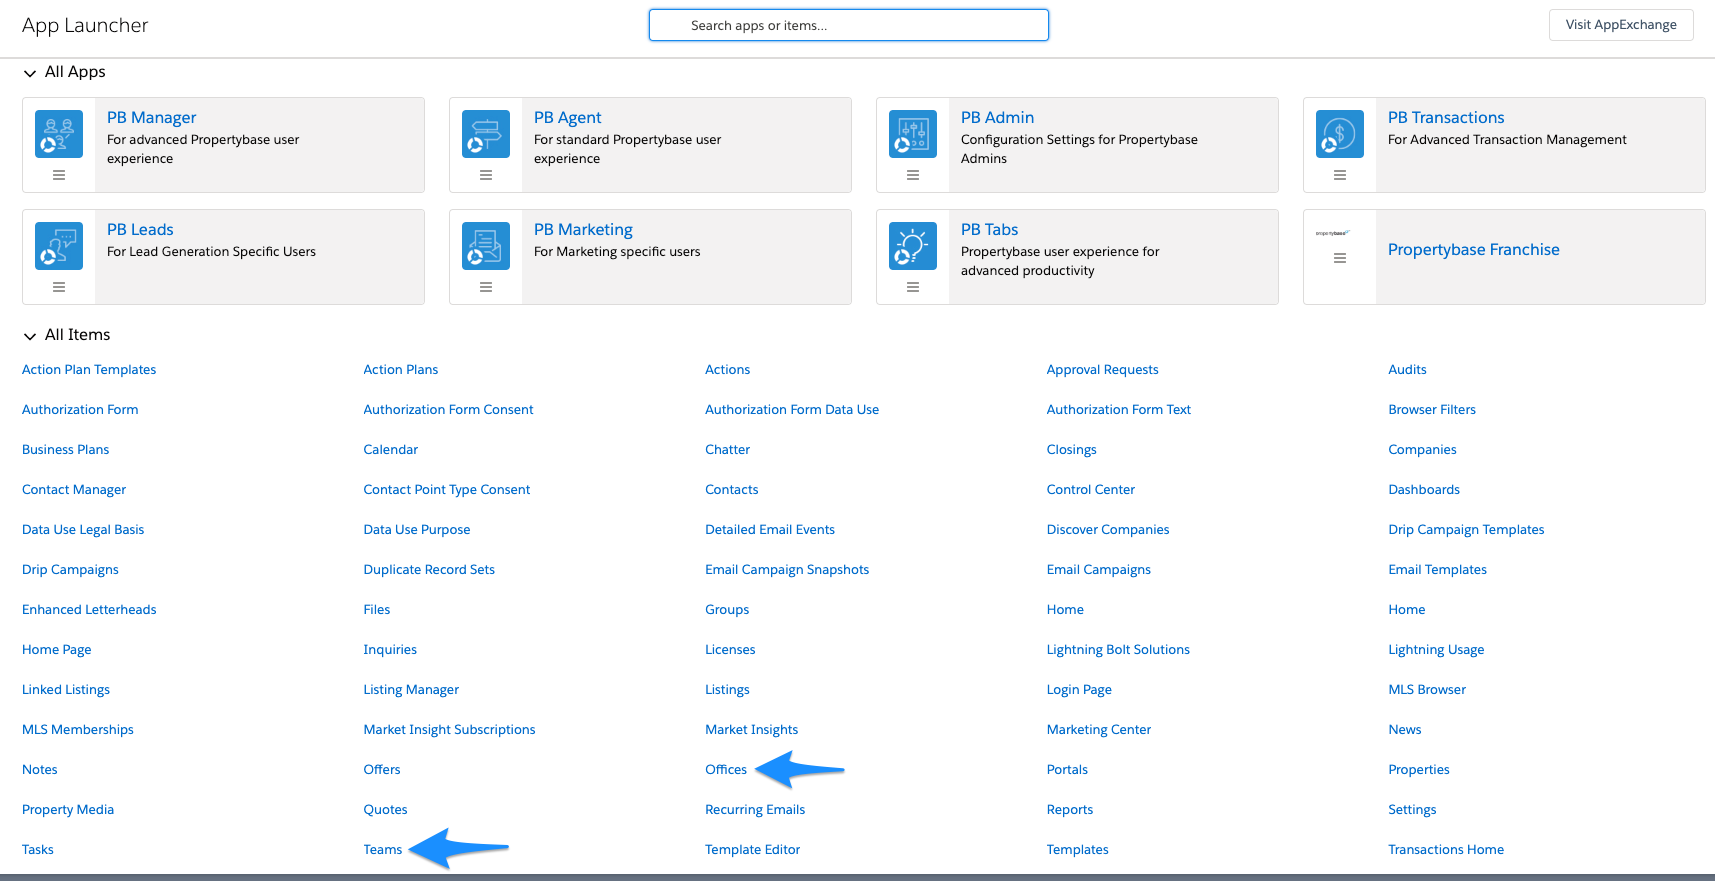Open the Companies item
The width and height of the screenshot is (1715, 881).
coord(1422,449)
